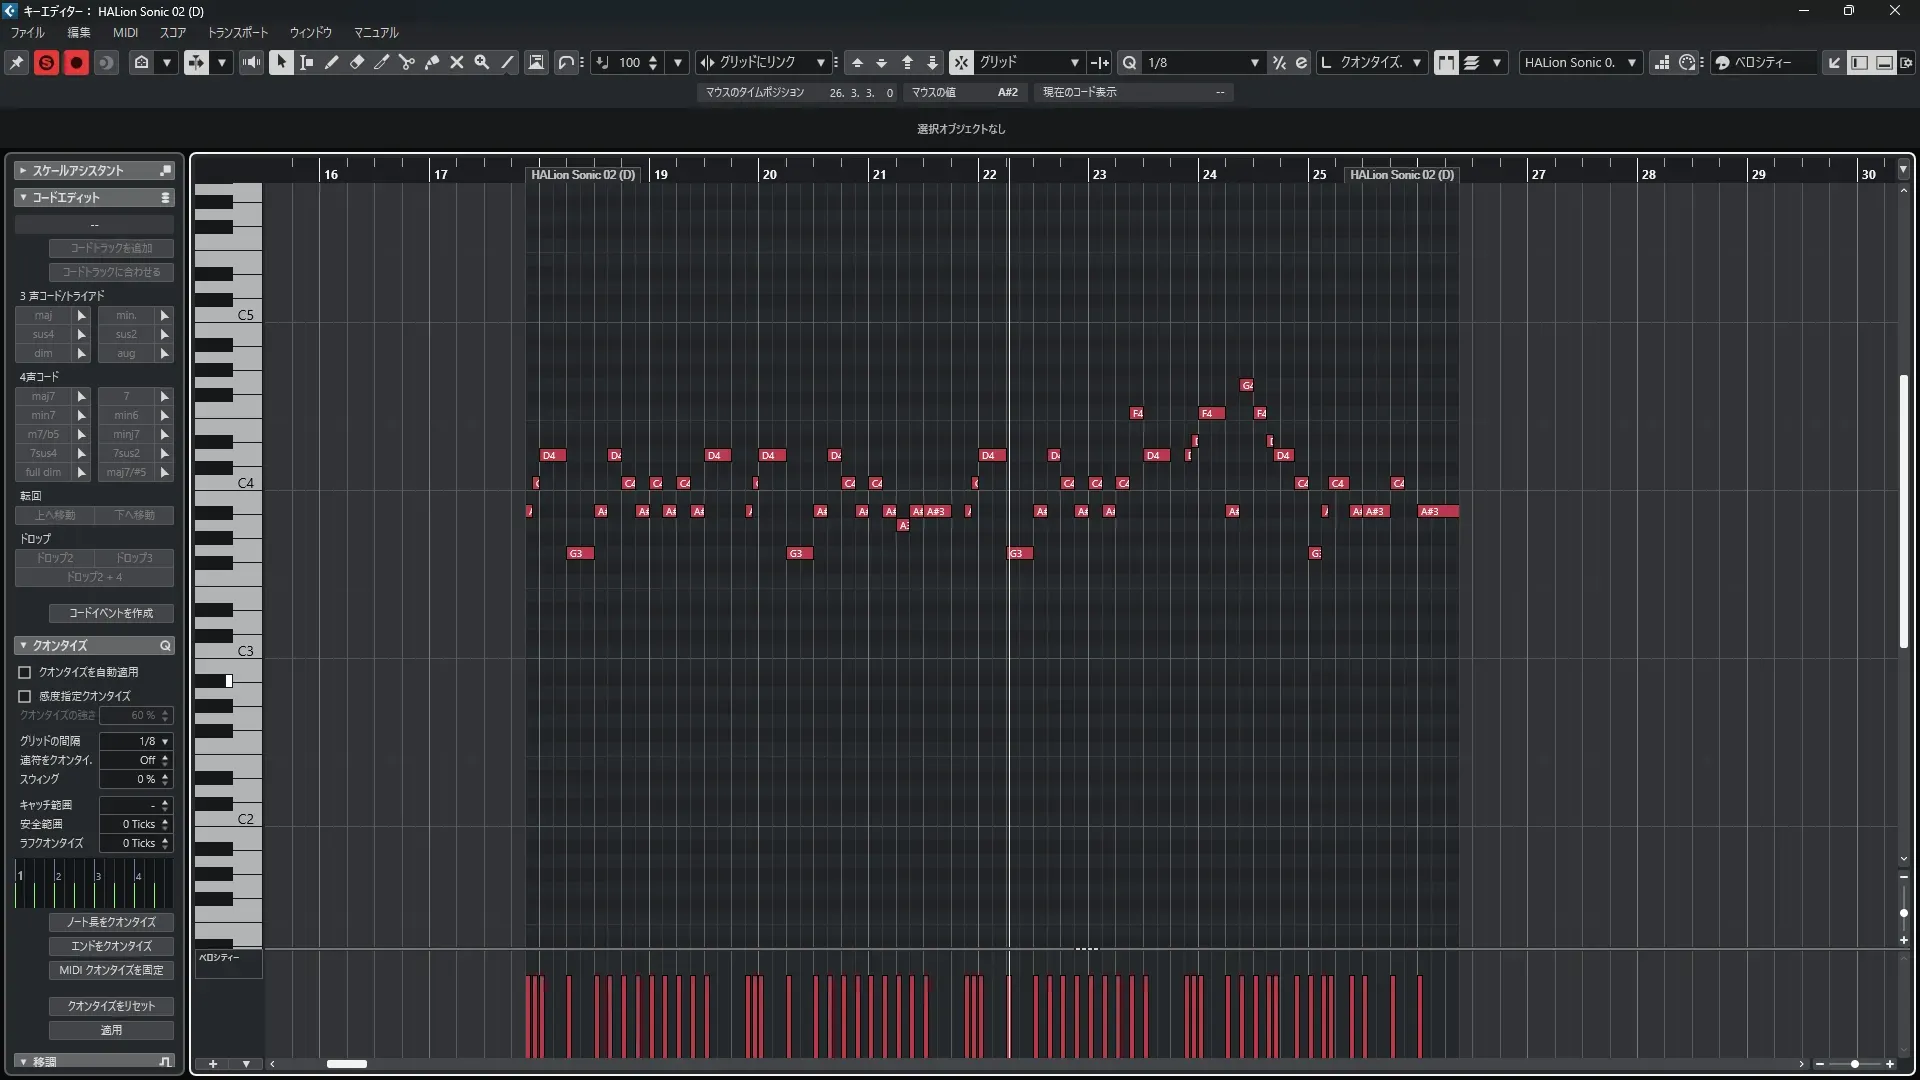Image resolution: width=1920 pixels, height=1080 pixels.
Task: Select the Glue tool
Action: (432, 62)
